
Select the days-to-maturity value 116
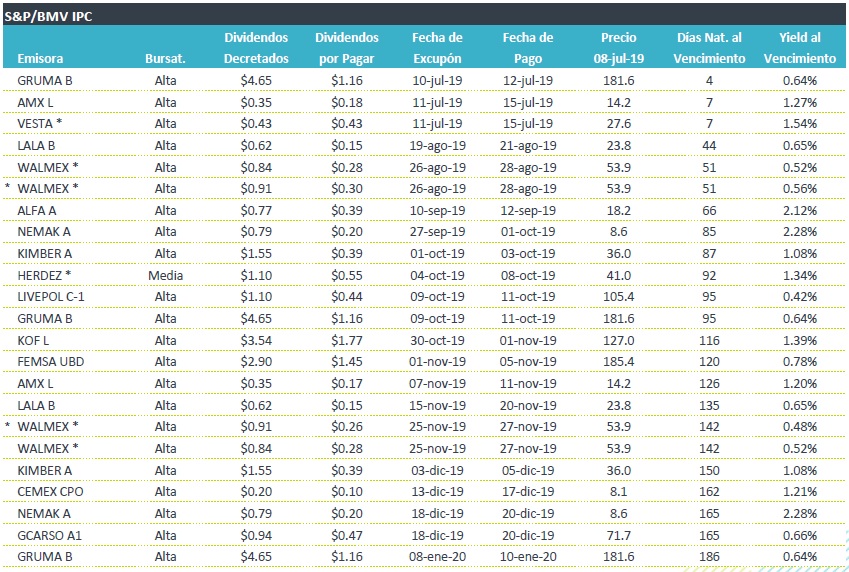(x=709, y=340)
